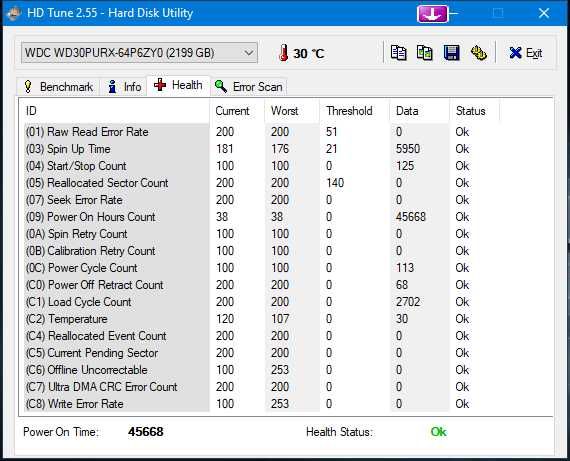Click the threshold value 51
The width and height of the screenshot is (570, 461).
[332, 132]
